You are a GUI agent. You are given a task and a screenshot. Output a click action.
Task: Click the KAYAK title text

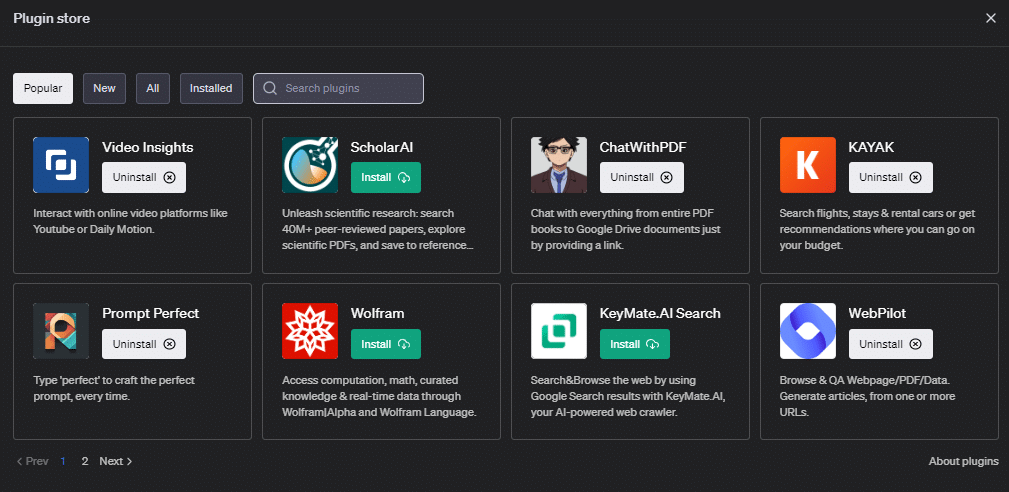click(x=871, y=147)
